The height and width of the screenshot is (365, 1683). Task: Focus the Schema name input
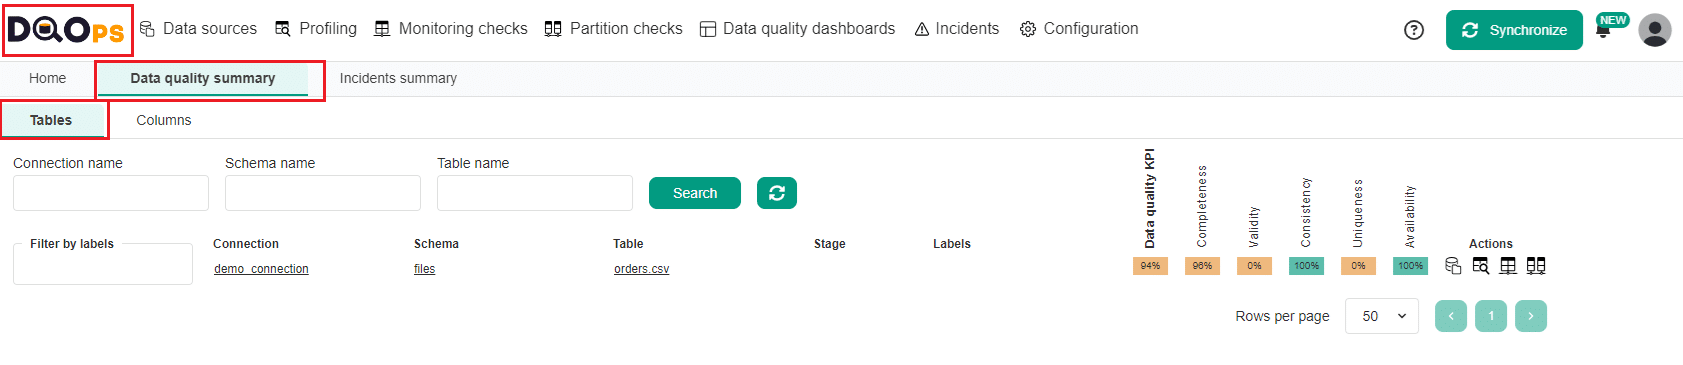pyautogui.click(x=323, y=193)
